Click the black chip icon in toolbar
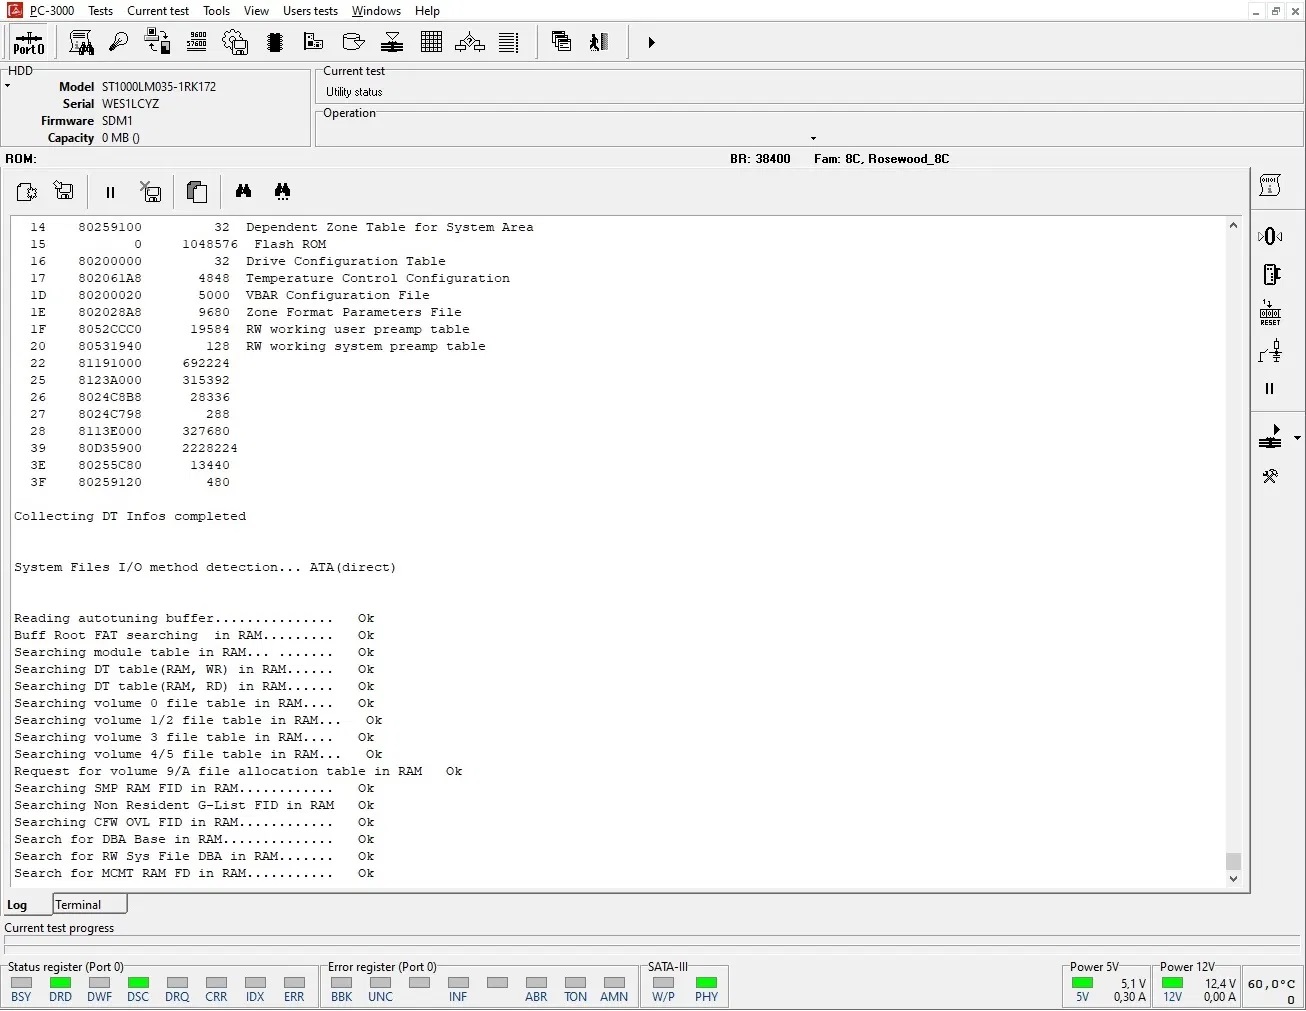The width and height of the screenshot is (1306, 1011). 275,42
